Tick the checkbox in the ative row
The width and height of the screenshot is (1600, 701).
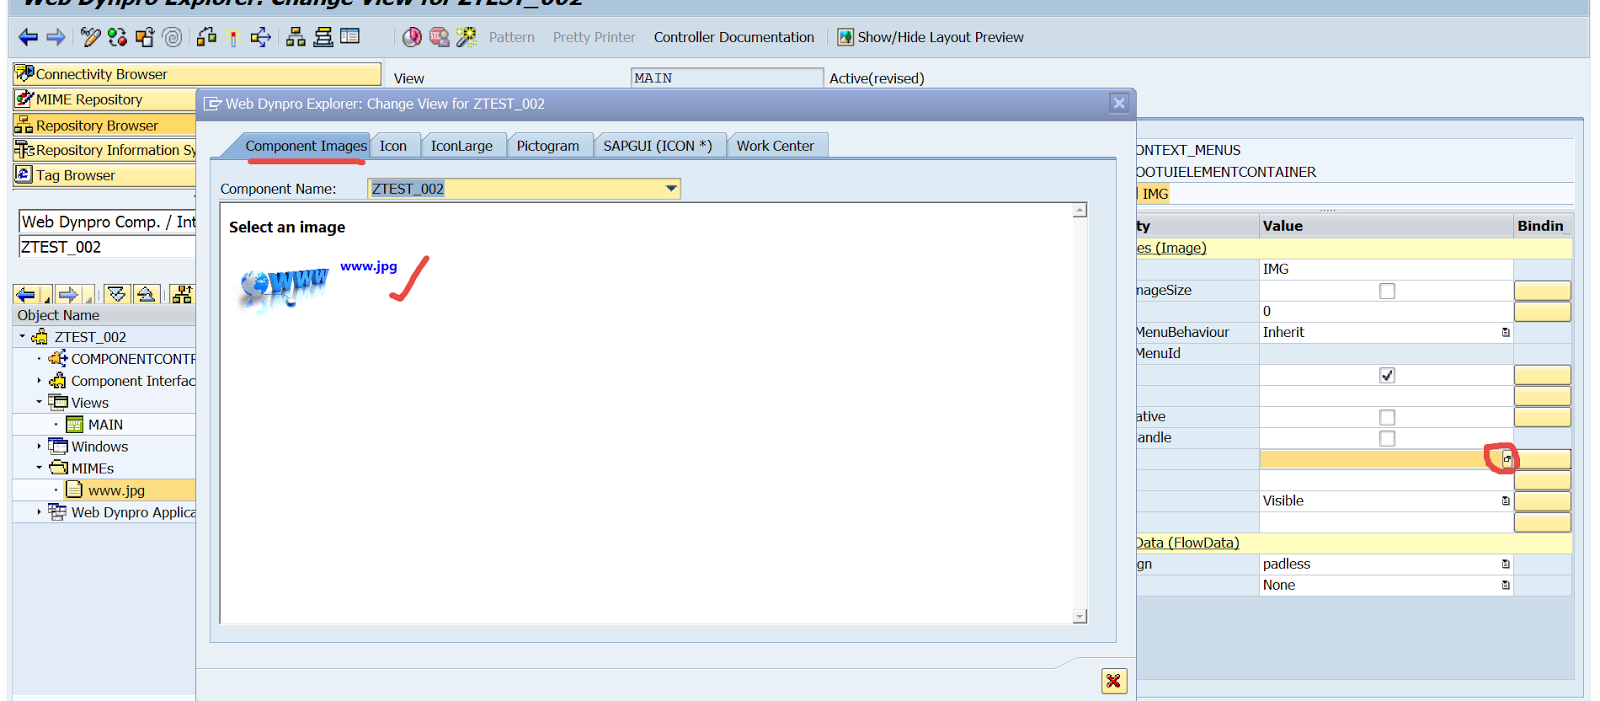(1387, 417)
